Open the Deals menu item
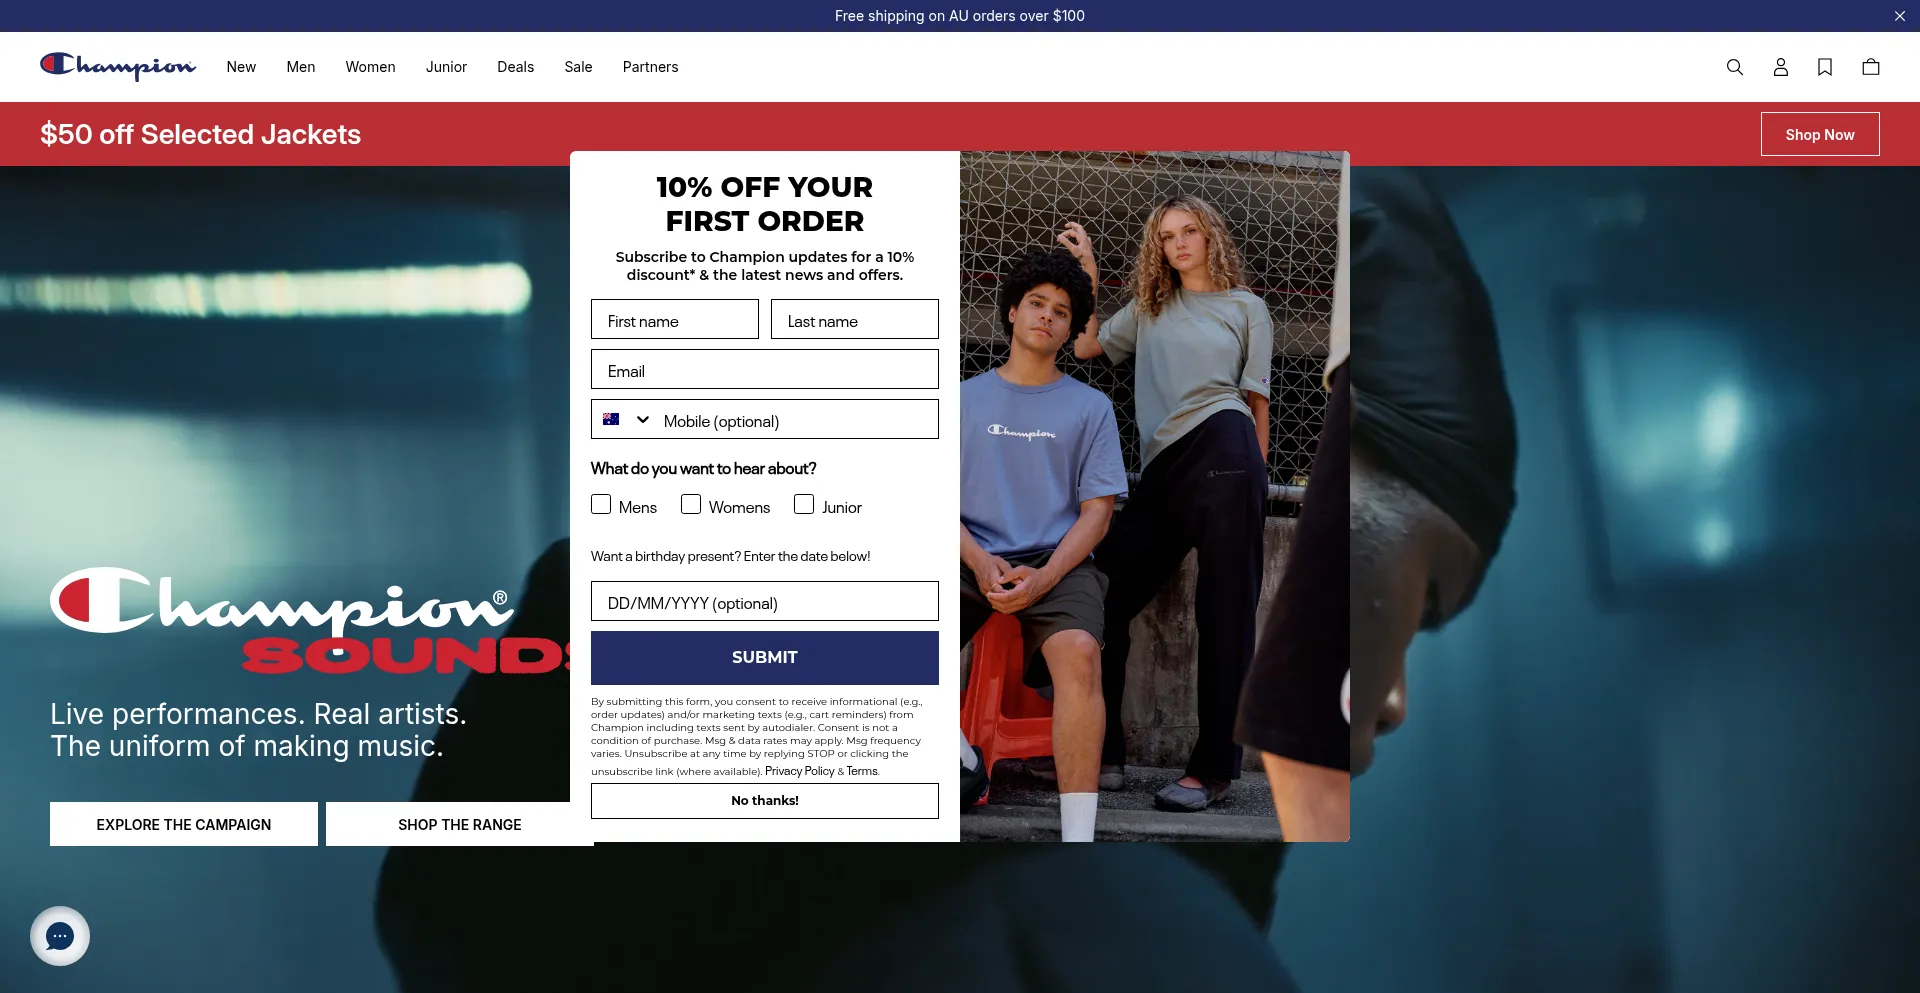Viewport: 1920px width, 993px height. tap(516, 67)
